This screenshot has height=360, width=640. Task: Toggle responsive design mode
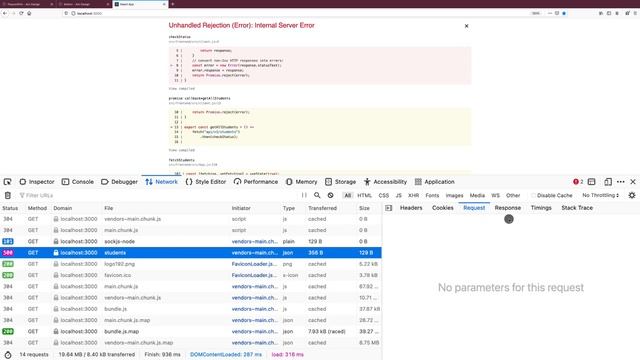coord(608,182)
